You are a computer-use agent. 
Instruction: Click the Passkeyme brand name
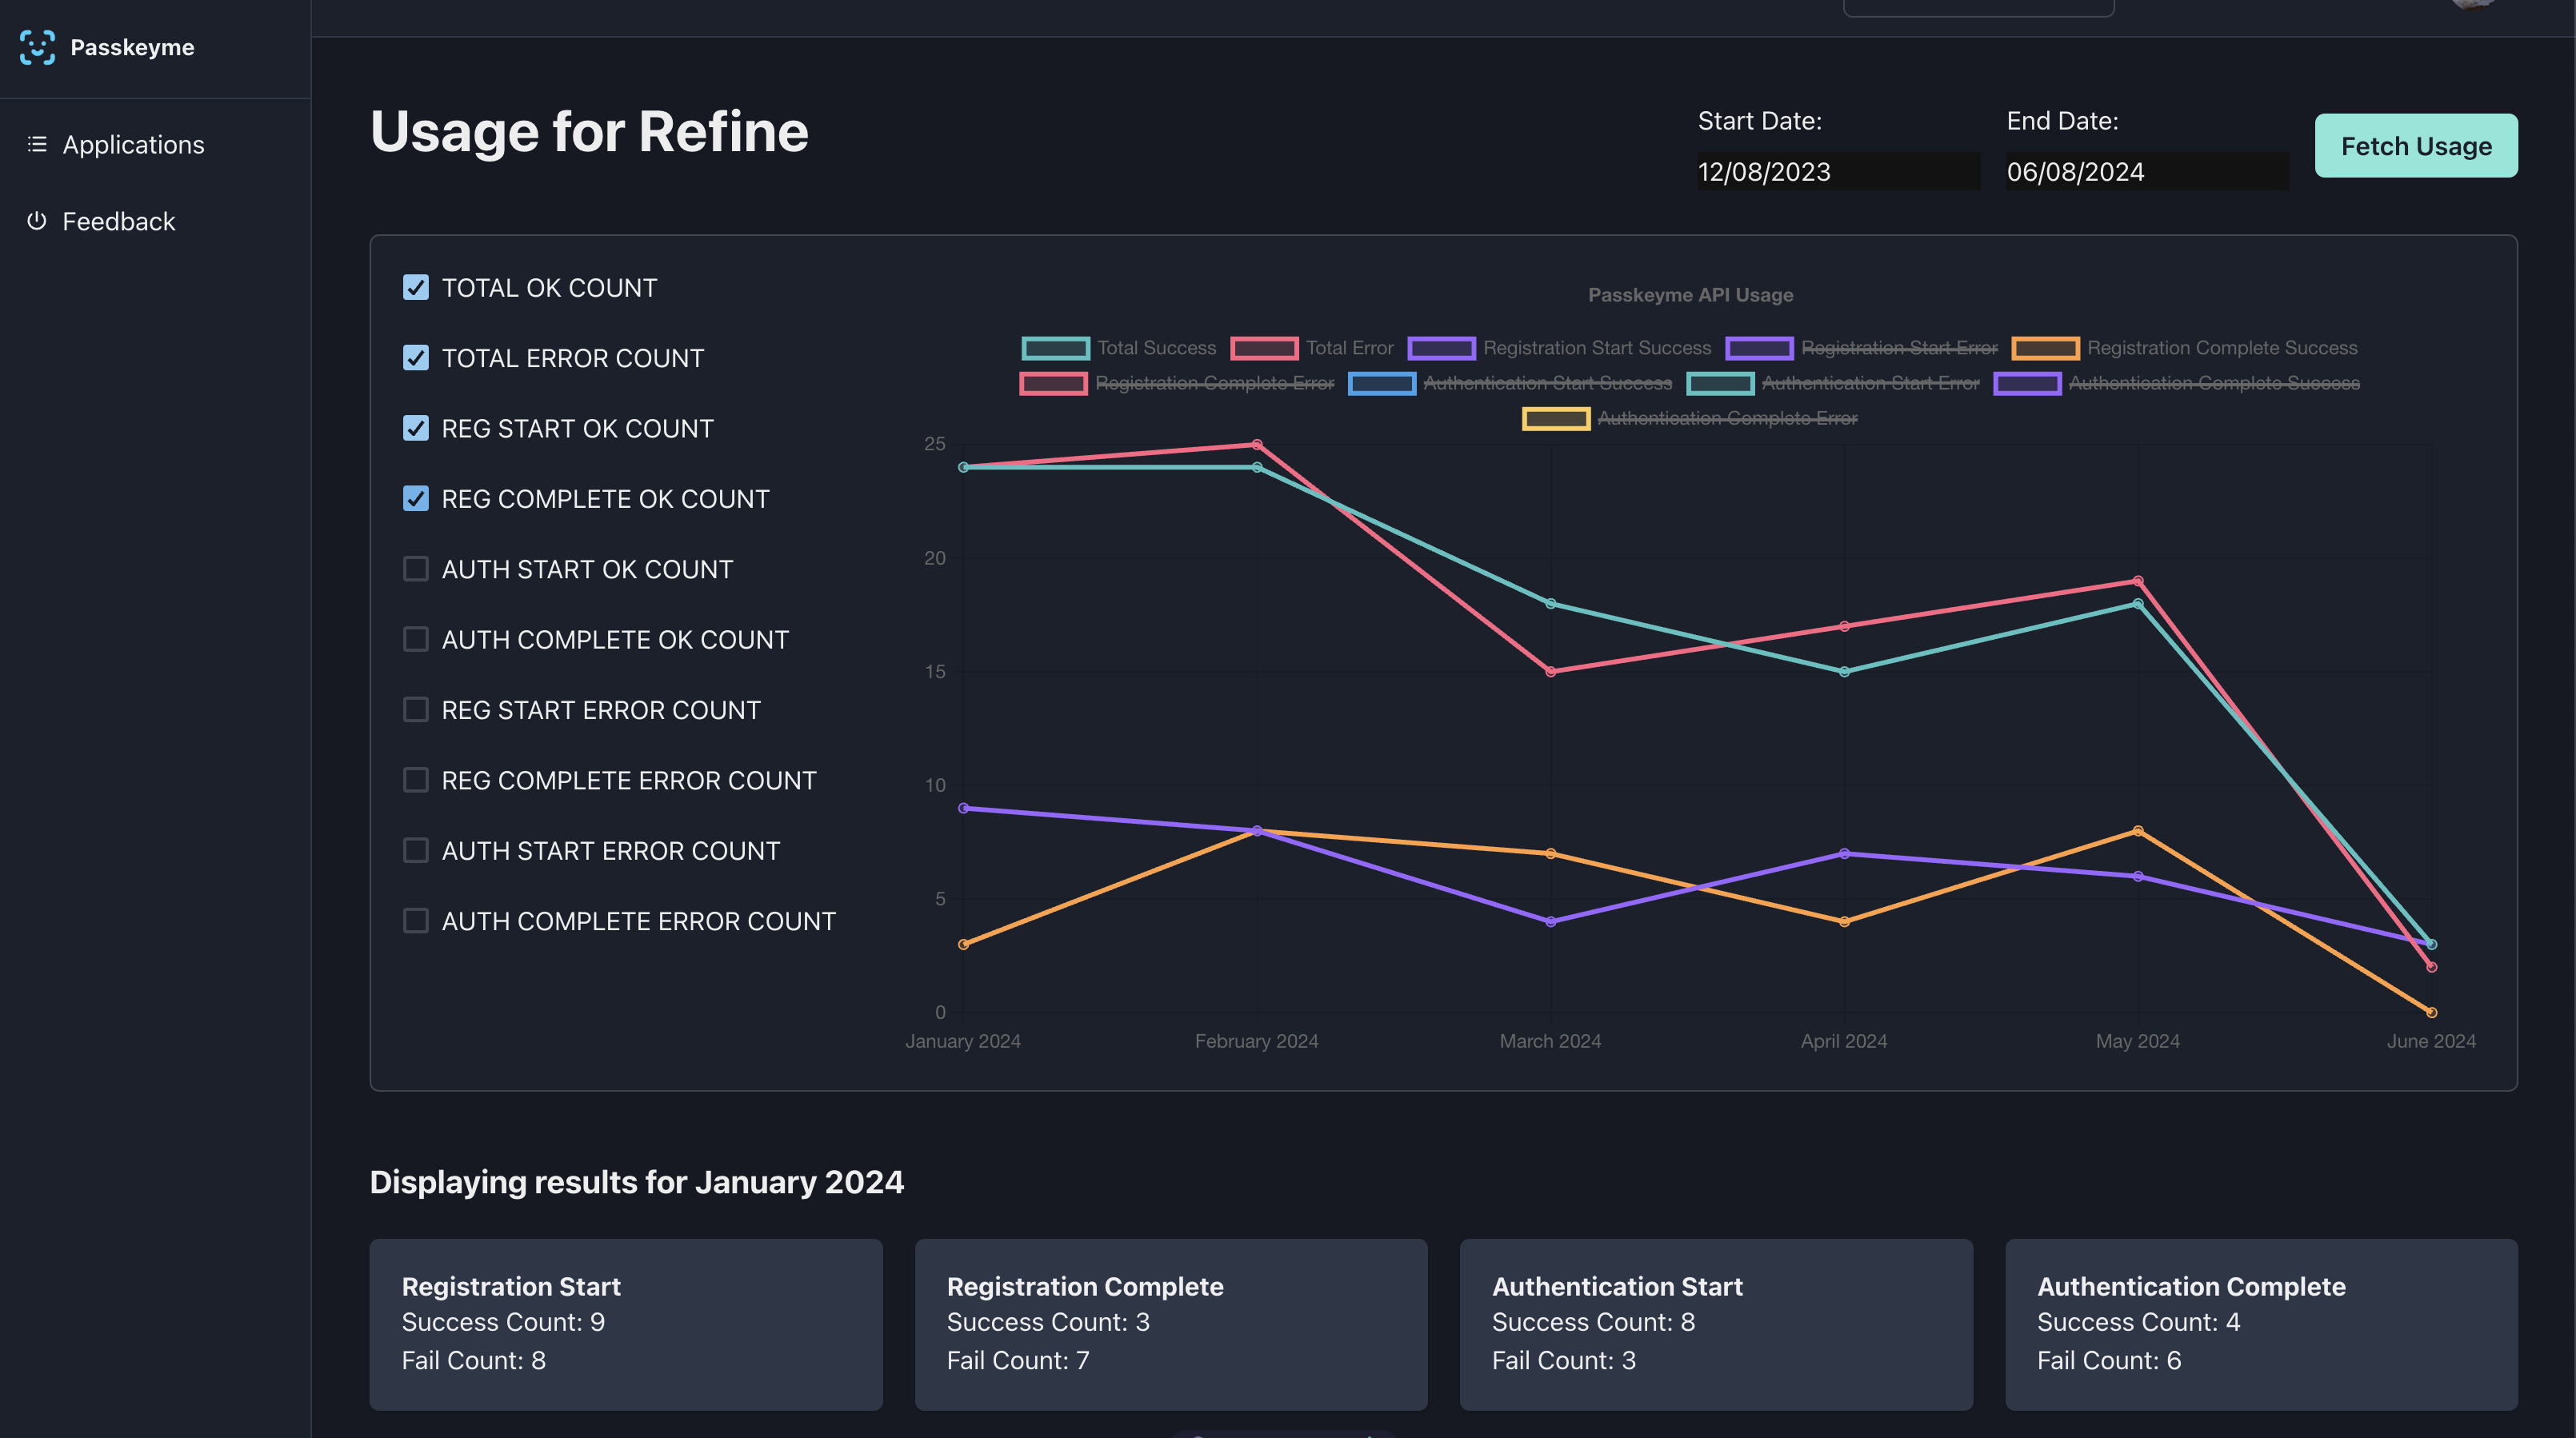click(132, 47)
